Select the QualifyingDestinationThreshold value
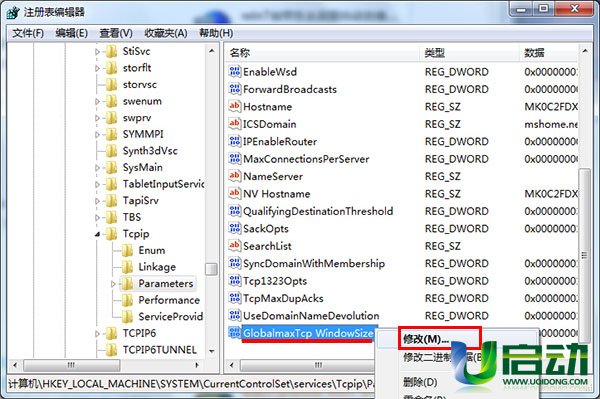The width and height of the screenshot is (600, 399). click(318, 211)
